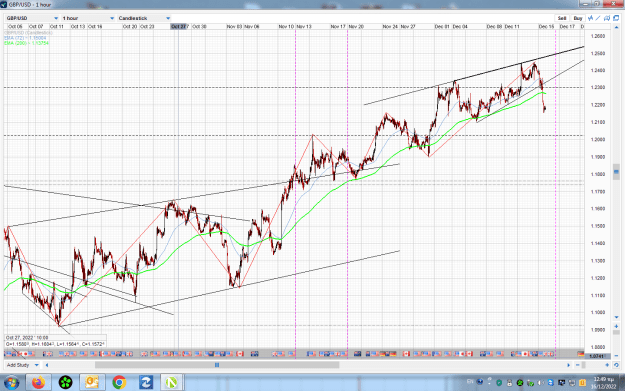
Task: Click the price axis scroll-down arrow
Action: coord(616,317)
